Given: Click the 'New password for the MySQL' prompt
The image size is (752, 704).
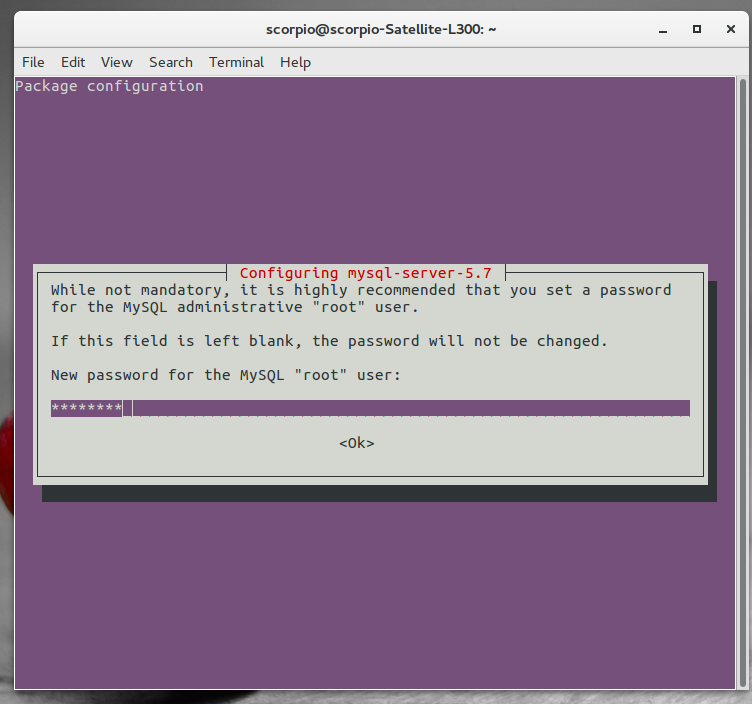Looking at the screenshot, I should click(x=225, y=375).
